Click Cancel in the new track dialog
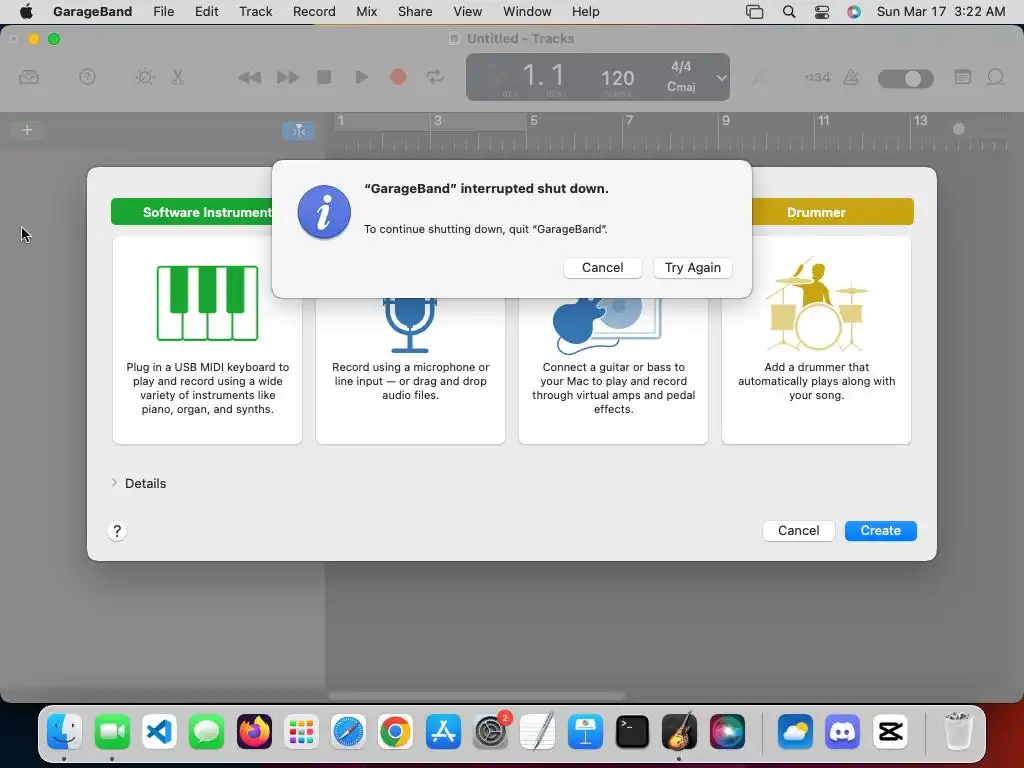The height and width of the screenshot is (768, 1024). (798, 531)
